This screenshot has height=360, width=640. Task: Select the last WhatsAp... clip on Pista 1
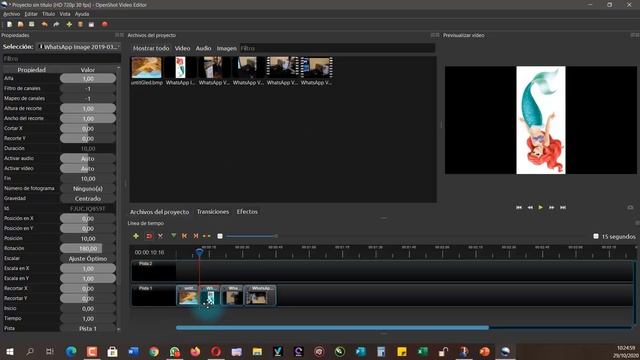260,296
